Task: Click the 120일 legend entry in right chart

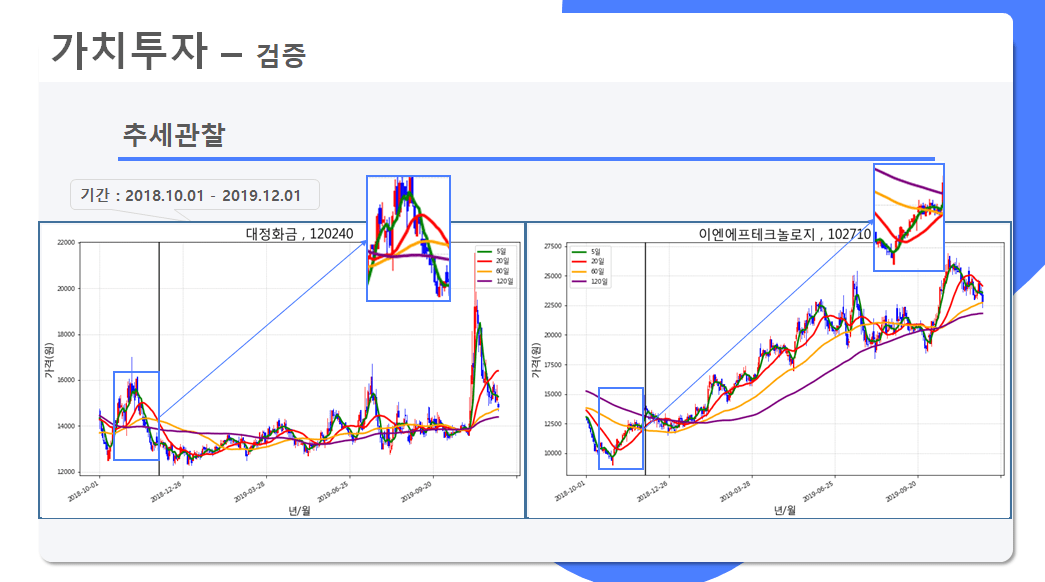Action: click(x=590, y=282)
